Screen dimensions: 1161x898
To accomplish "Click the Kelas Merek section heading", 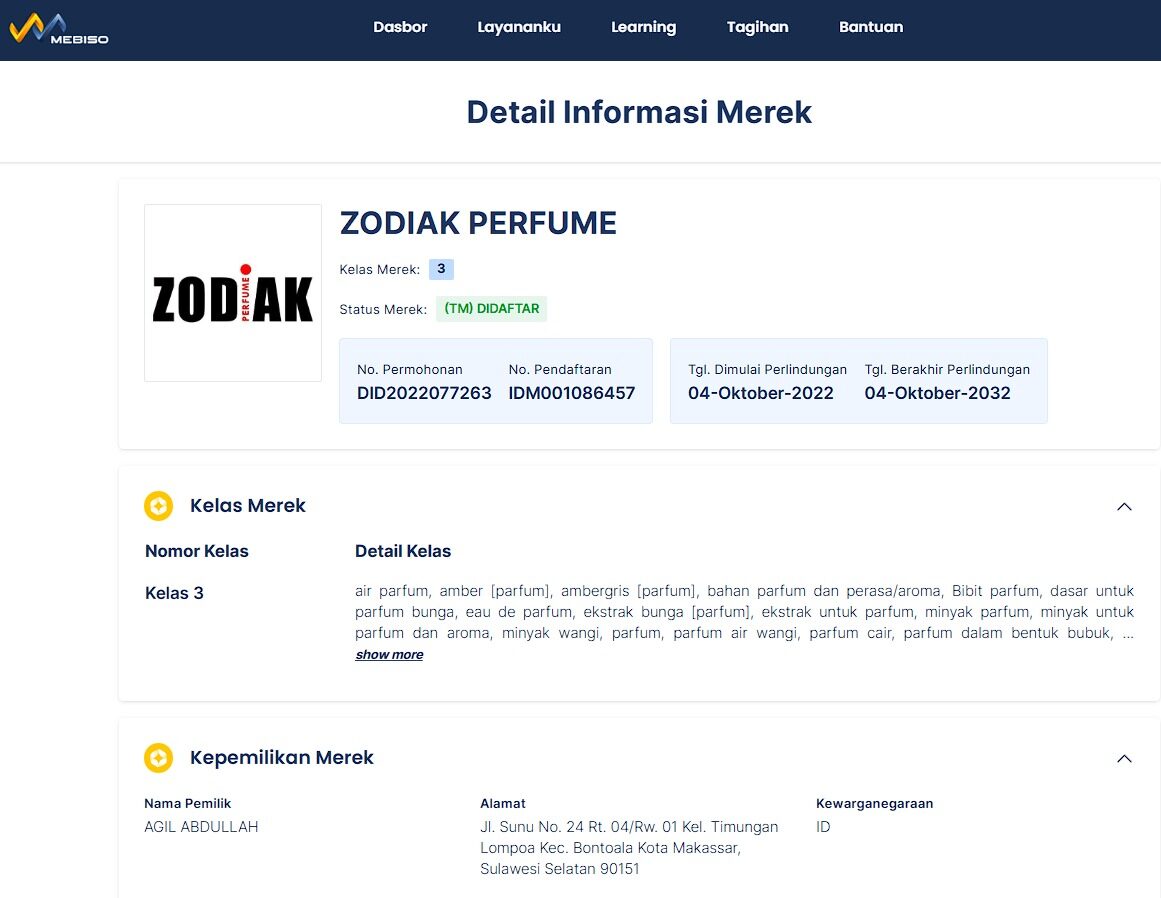I will coord(247,506).
